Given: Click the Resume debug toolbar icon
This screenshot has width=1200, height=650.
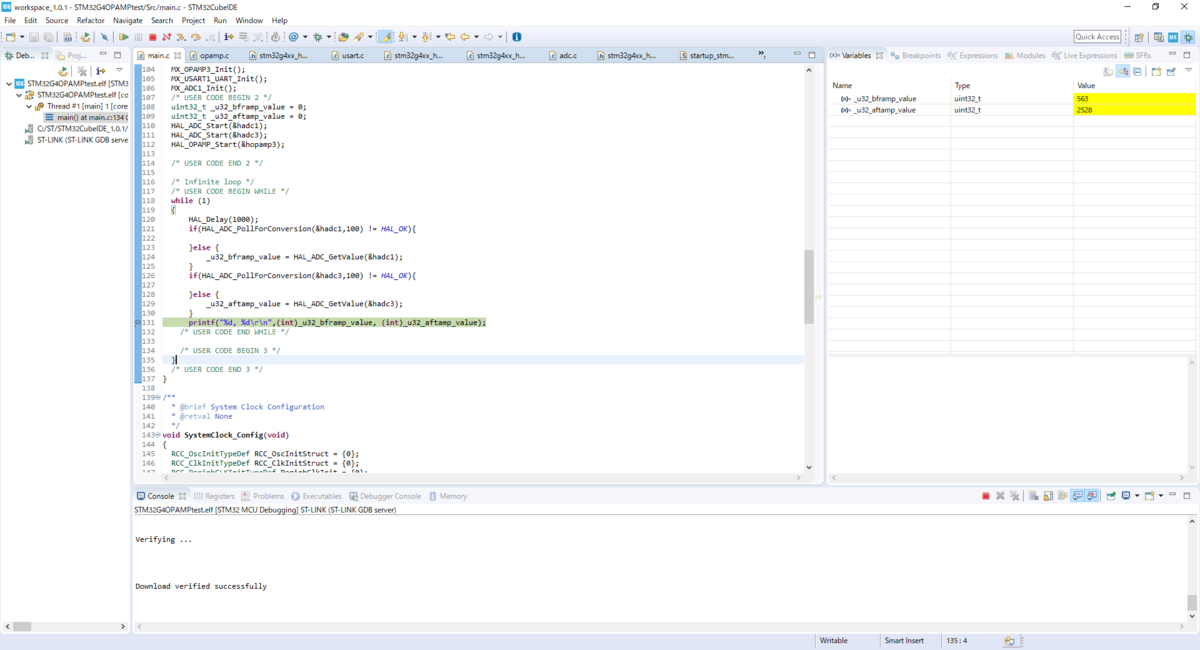Looking at the screenshot, I should click(124, 37).
